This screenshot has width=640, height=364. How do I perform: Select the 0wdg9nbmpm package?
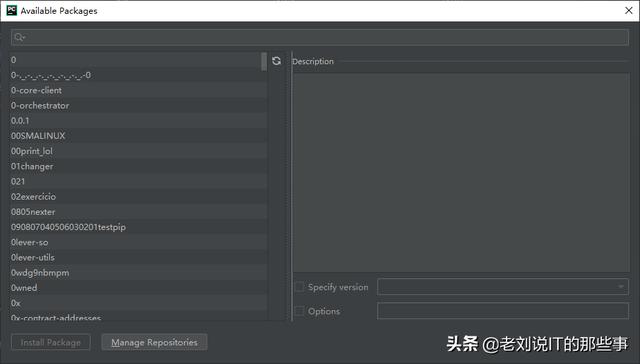pos(138,273)
